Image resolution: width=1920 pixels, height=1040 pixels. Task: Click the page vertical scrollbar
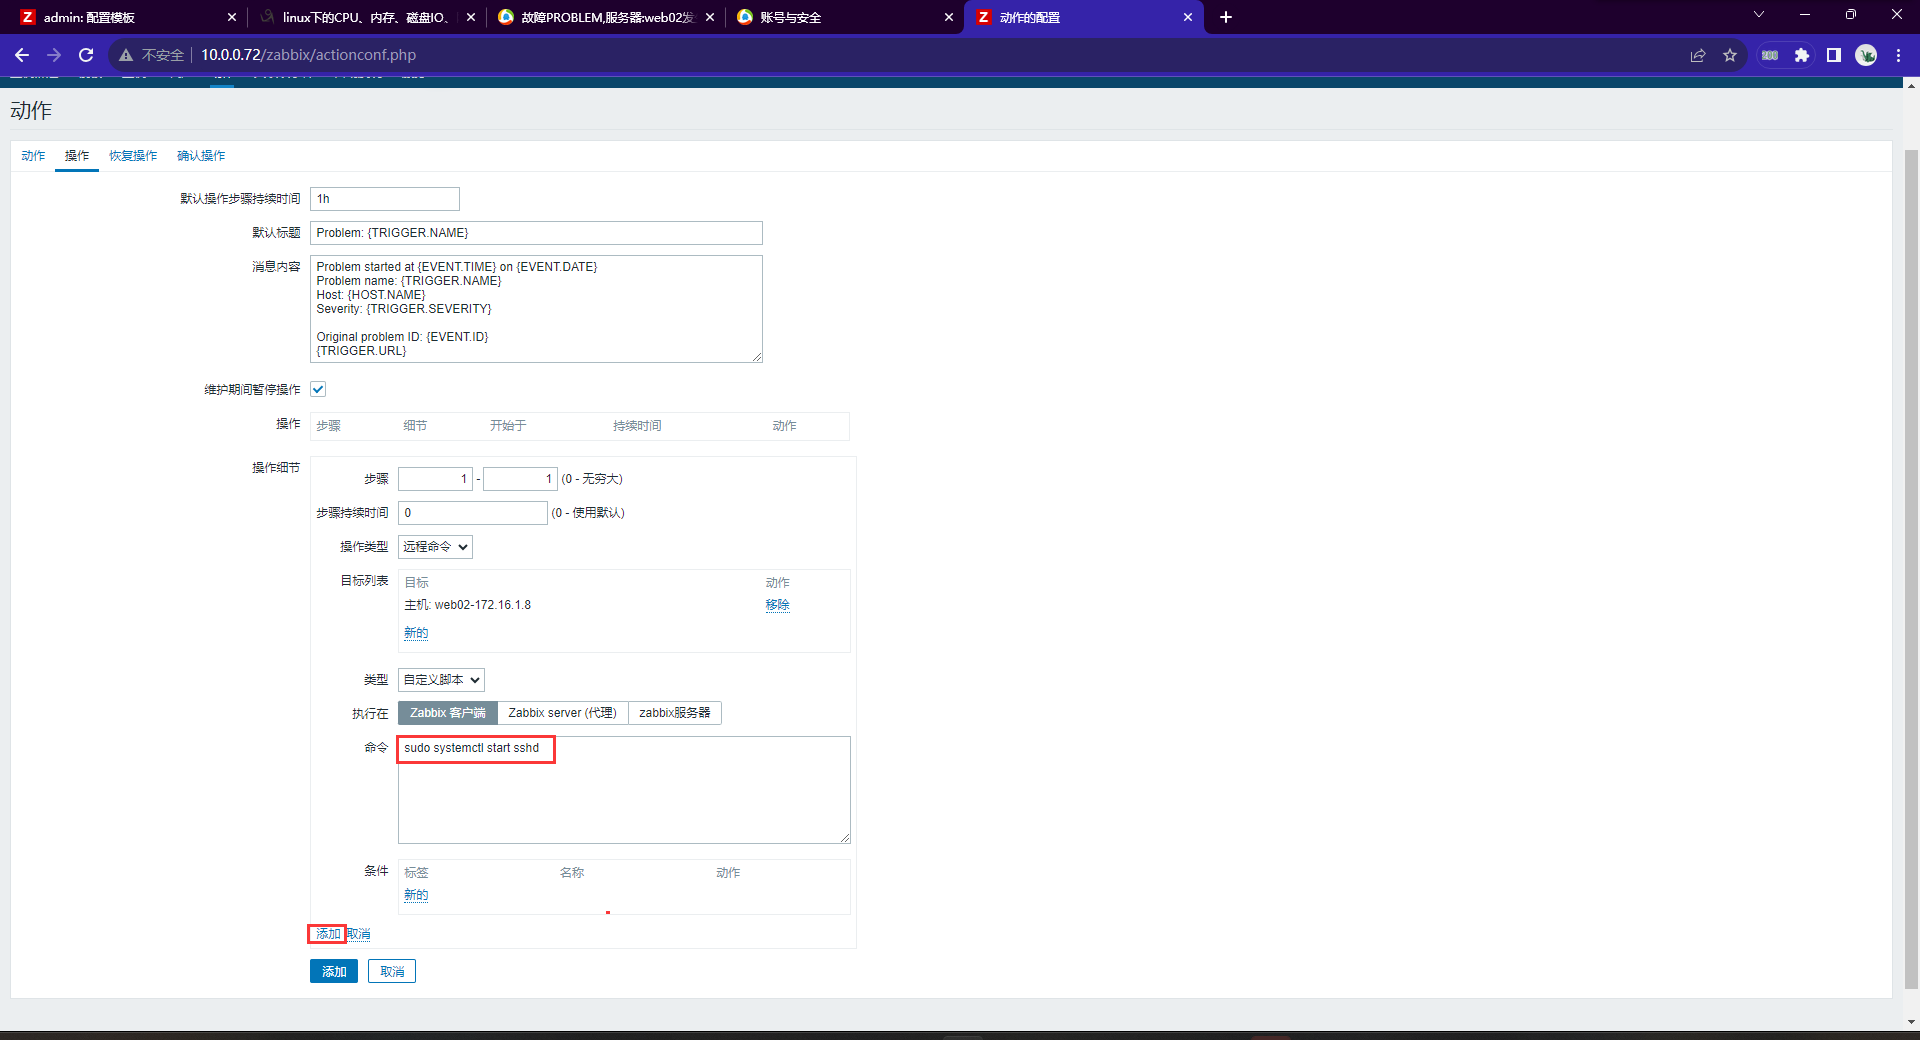pos(1911,570)
